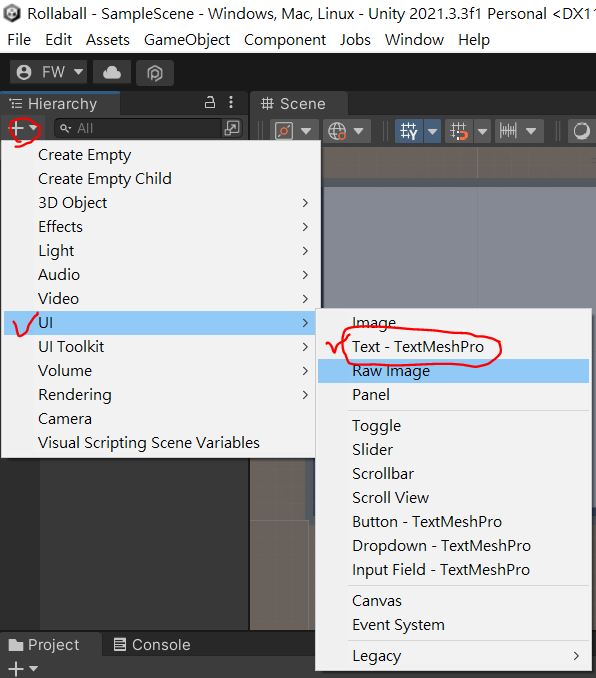This screenshot has width=596, height=678.
Task: Select Raw Image in UI submenu
Action: [453, 371]
